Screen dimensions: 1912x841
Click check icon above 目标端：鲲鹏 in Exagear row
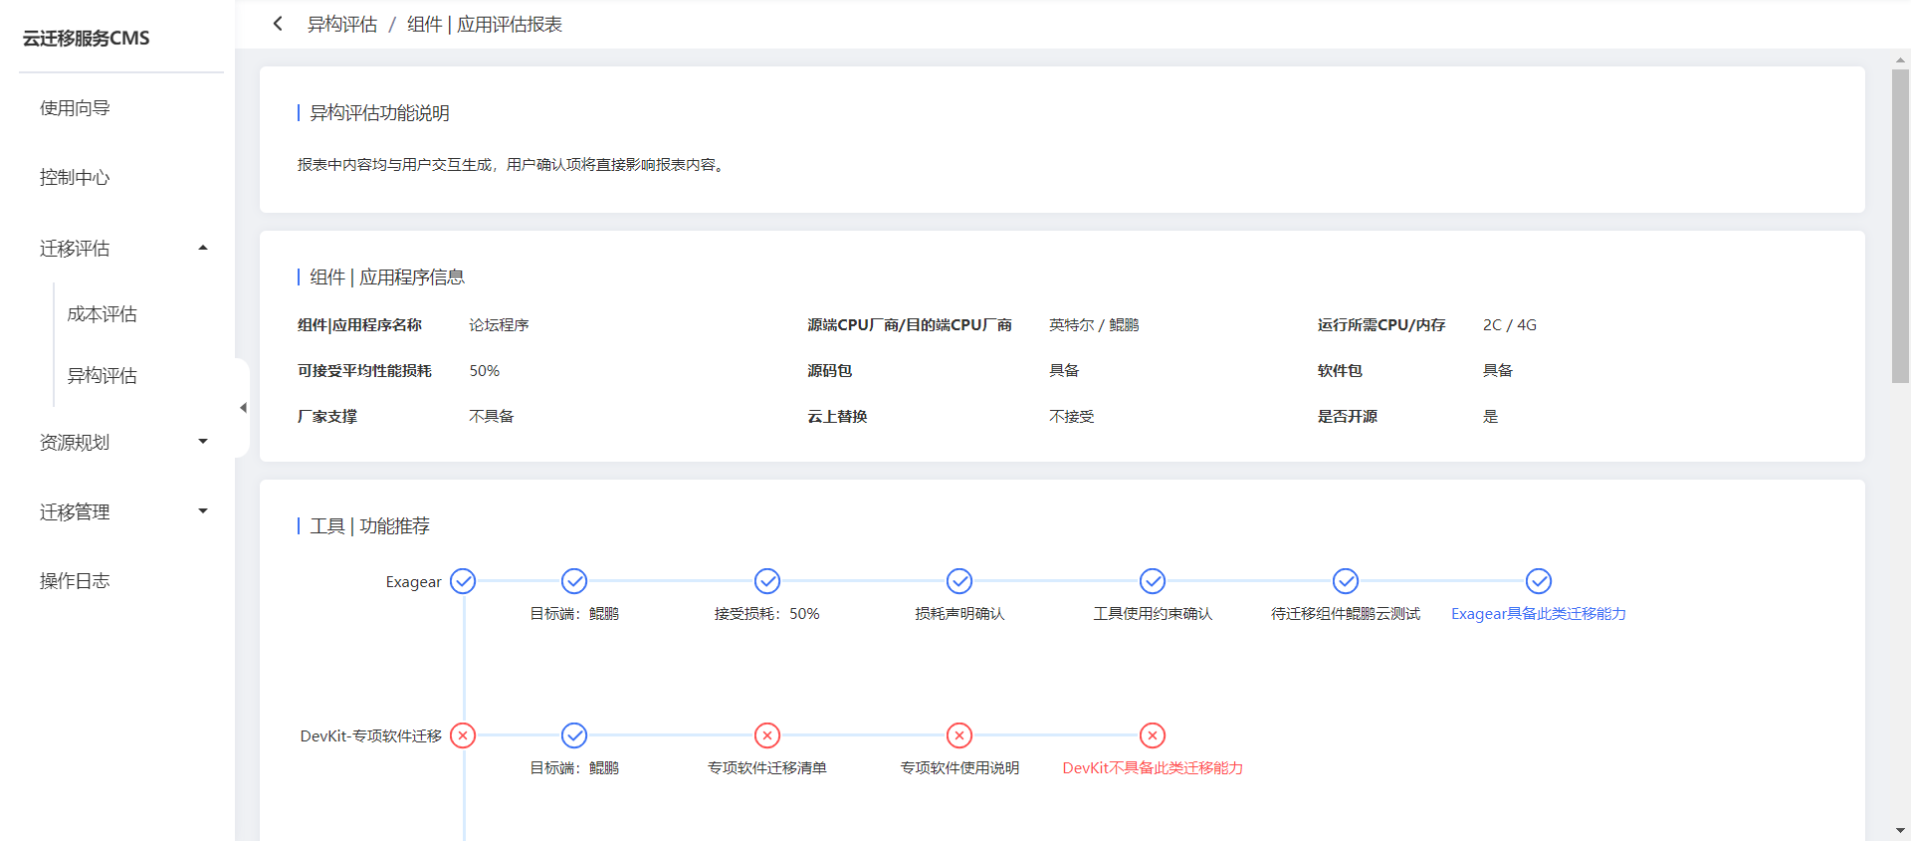574,581
